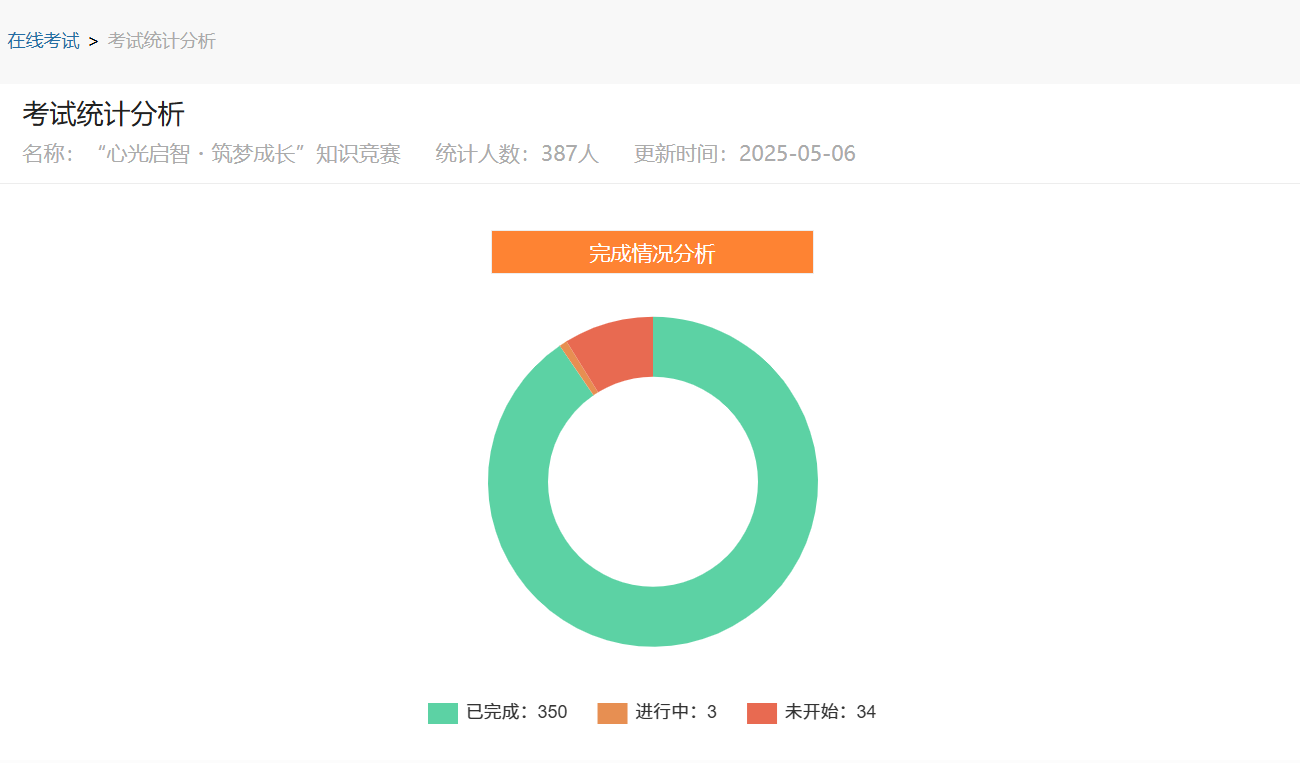Screen dimensions: 1300x763
Task: Click the 统计人数 387人 text
Action: click(x=517, y=154)
